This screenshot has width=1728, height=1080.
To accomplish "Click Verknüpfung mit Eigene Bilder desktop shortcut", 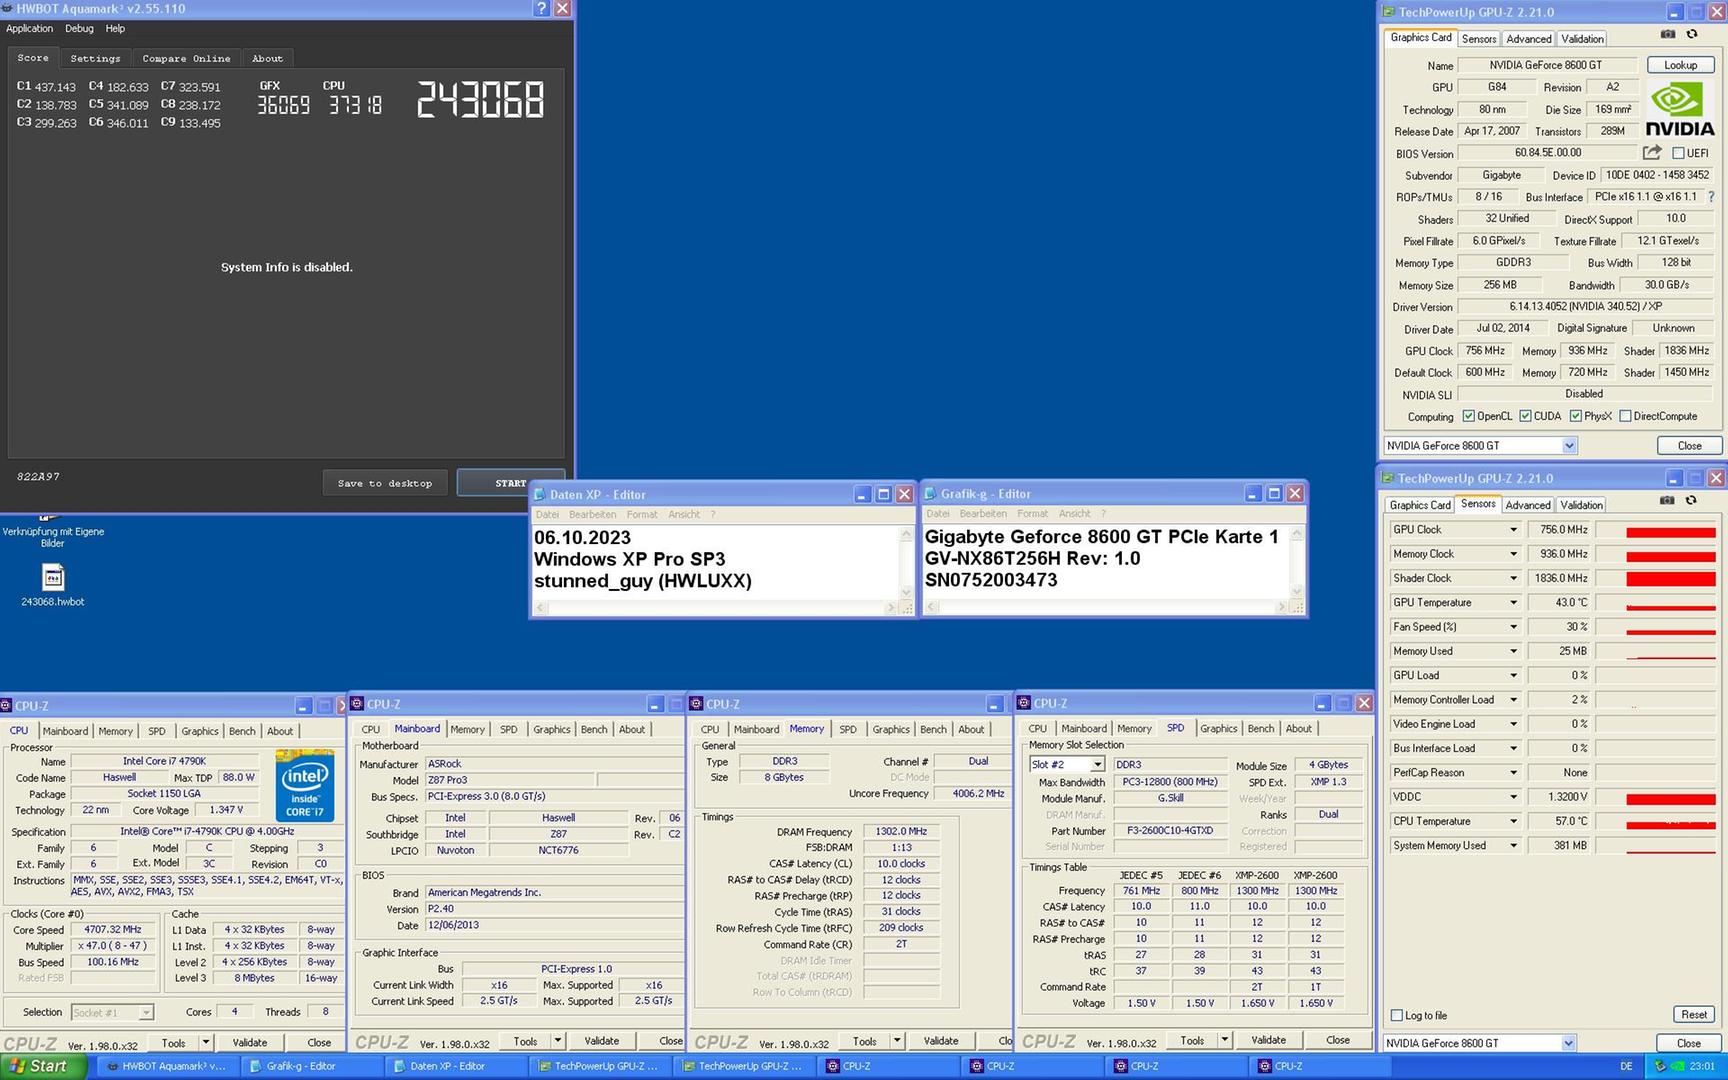I will pyautogui.click(x=53, y=533).
